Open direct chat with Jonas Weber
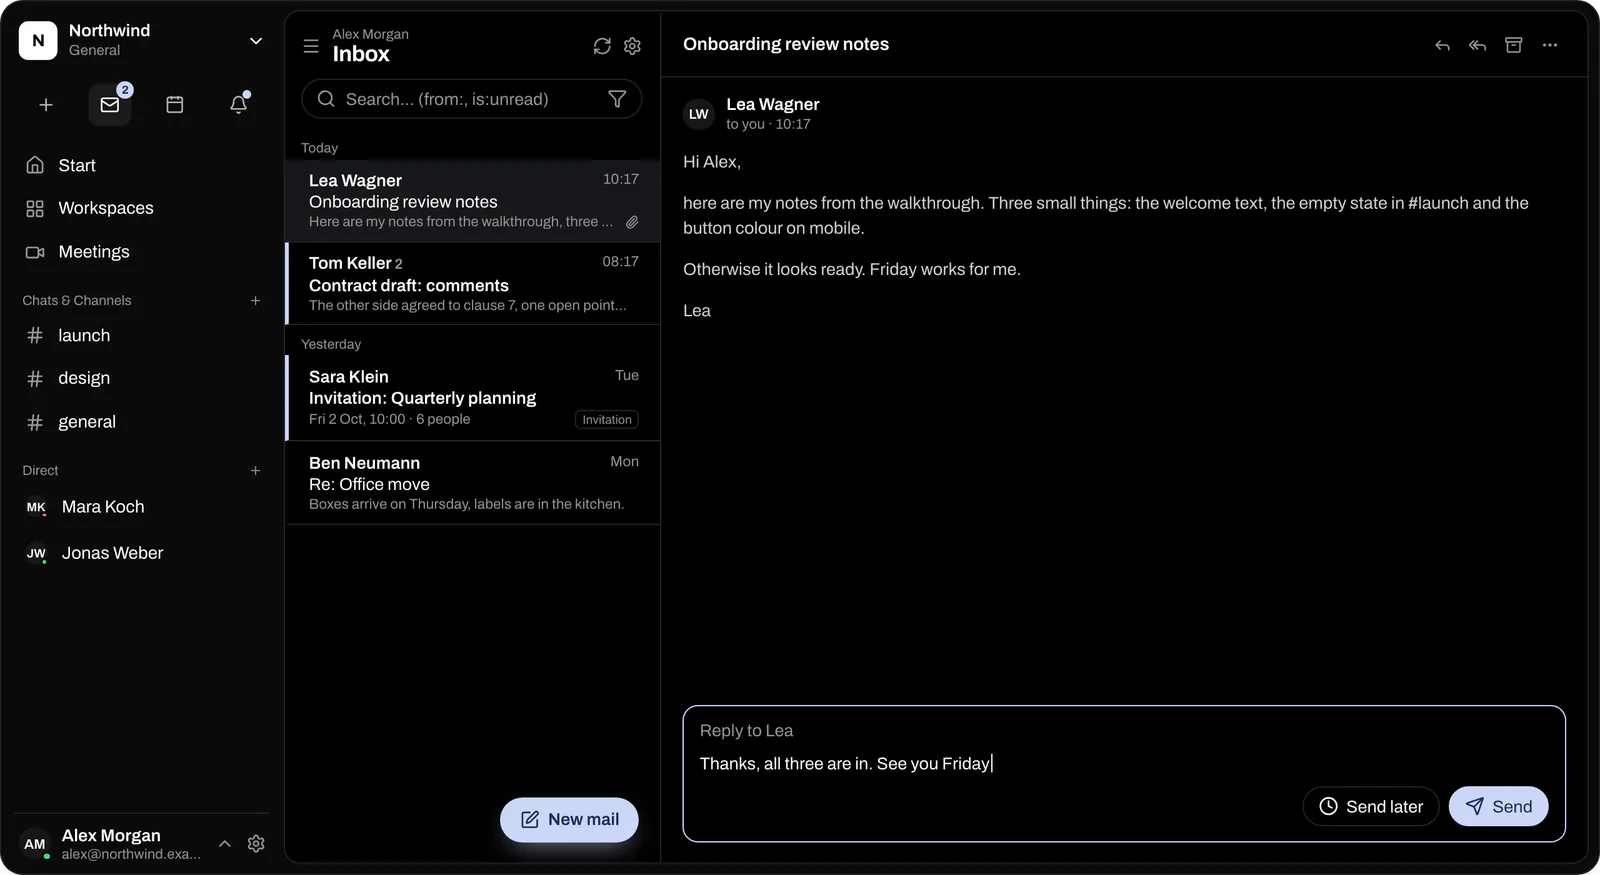 142,553
